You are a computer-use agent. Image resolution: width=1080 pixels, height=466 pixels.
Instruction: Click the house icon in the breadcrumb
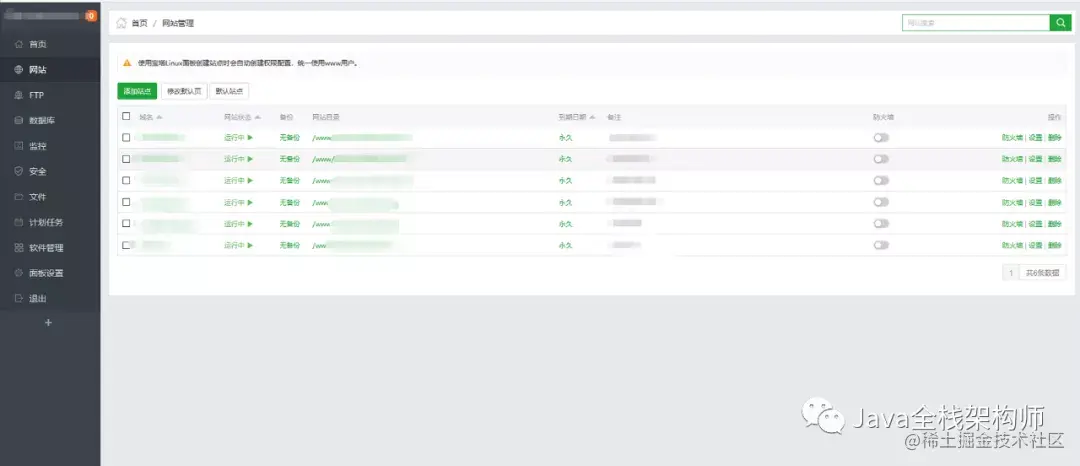pyautogui.click(x=121, y=23)
